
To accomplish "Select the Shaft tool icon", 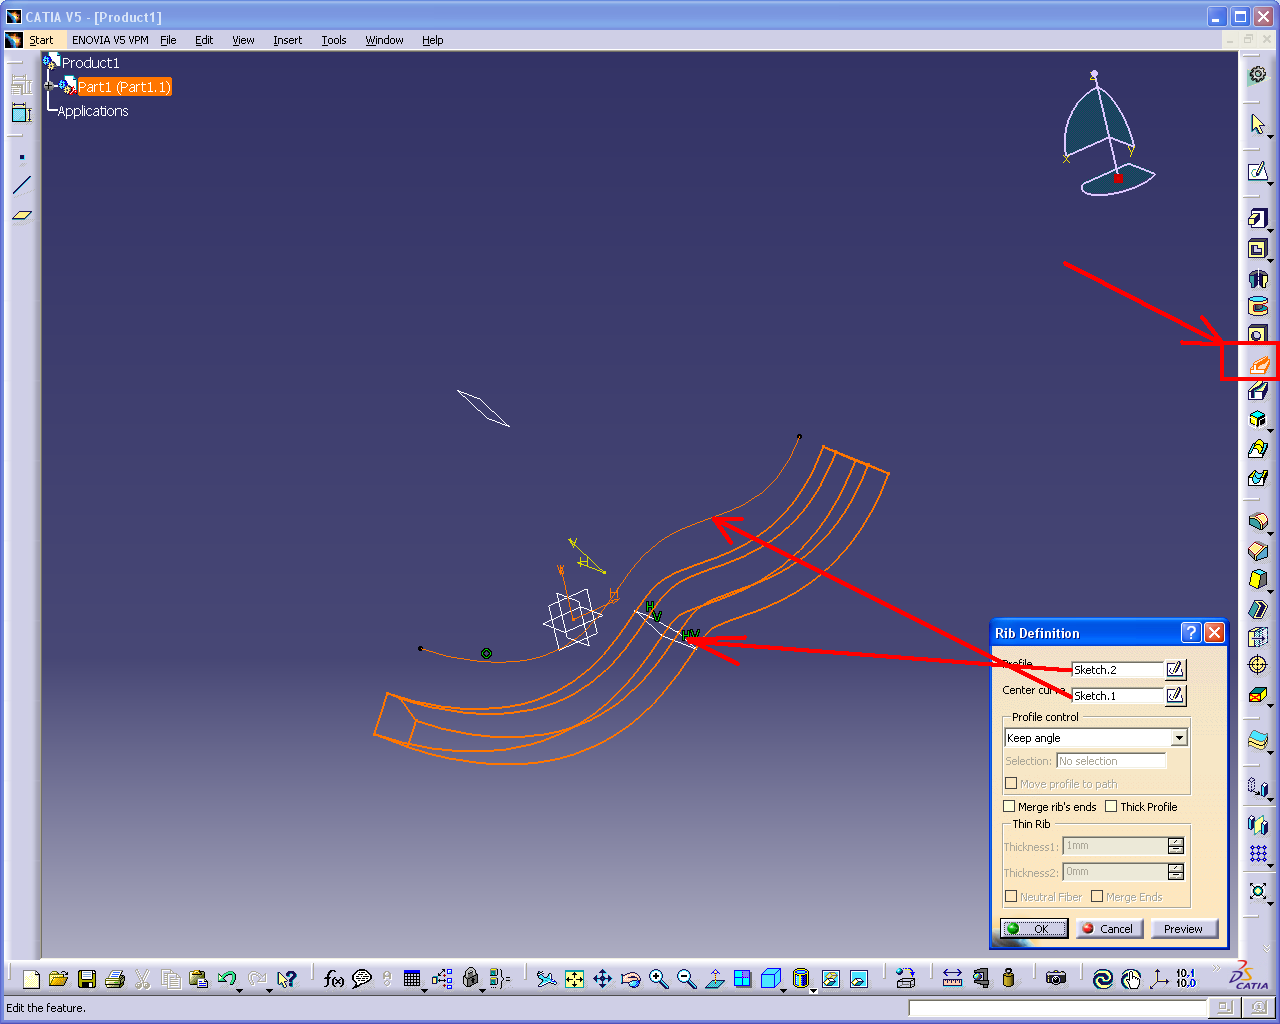I will pos(1258,278).
